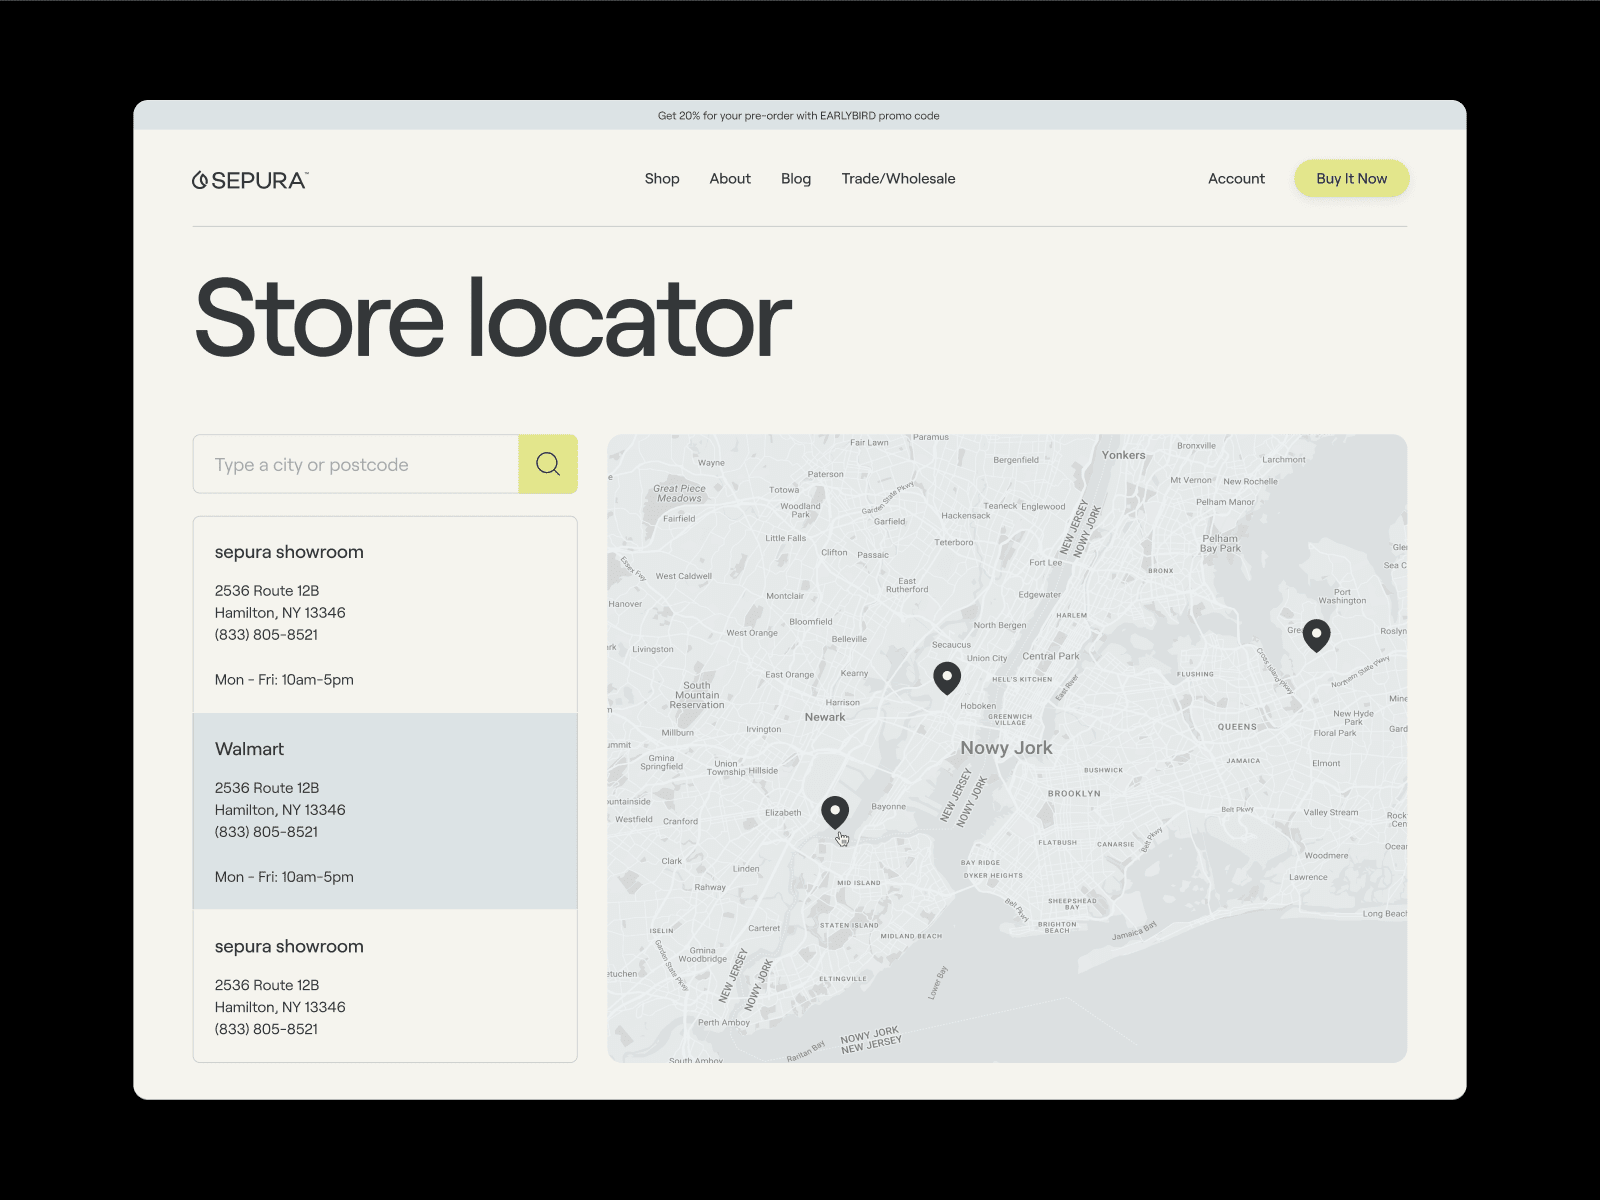The height and width of the screenshot is (1200, 1600).
Task: Select the Walmart store card
Action: (385, 811)
